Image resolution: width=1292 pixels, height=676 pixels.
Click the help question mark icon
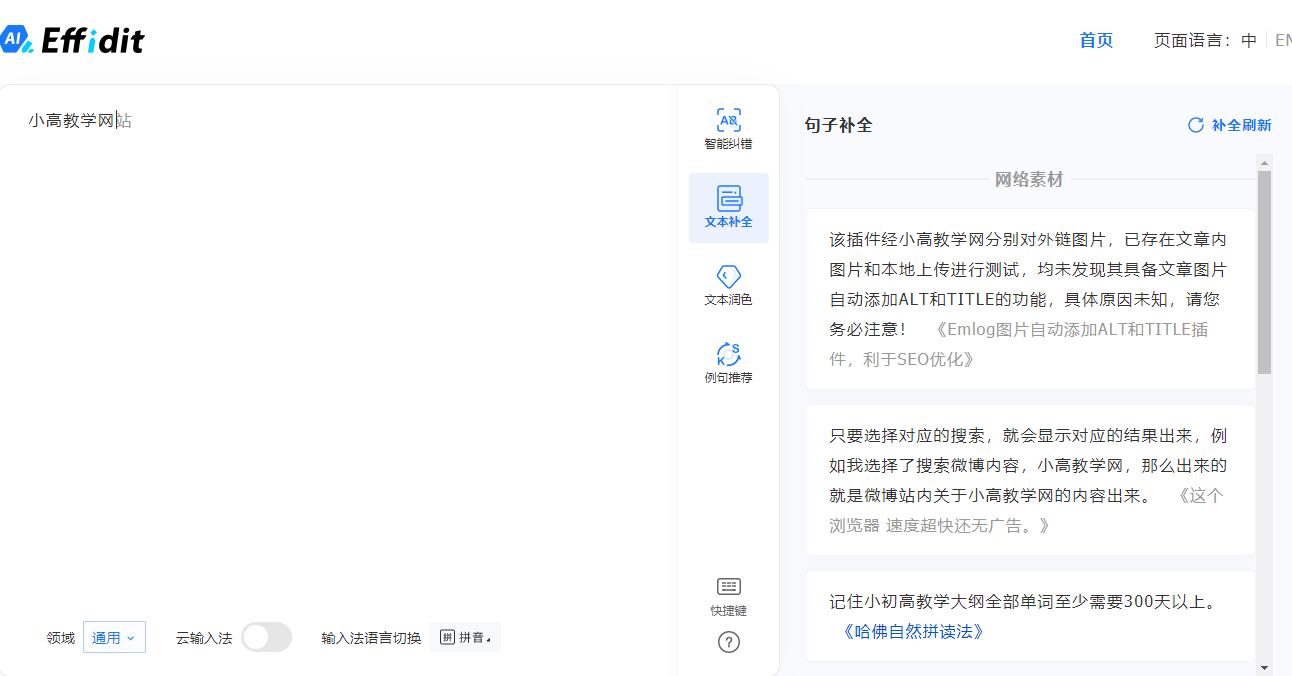tap(728, 642)
